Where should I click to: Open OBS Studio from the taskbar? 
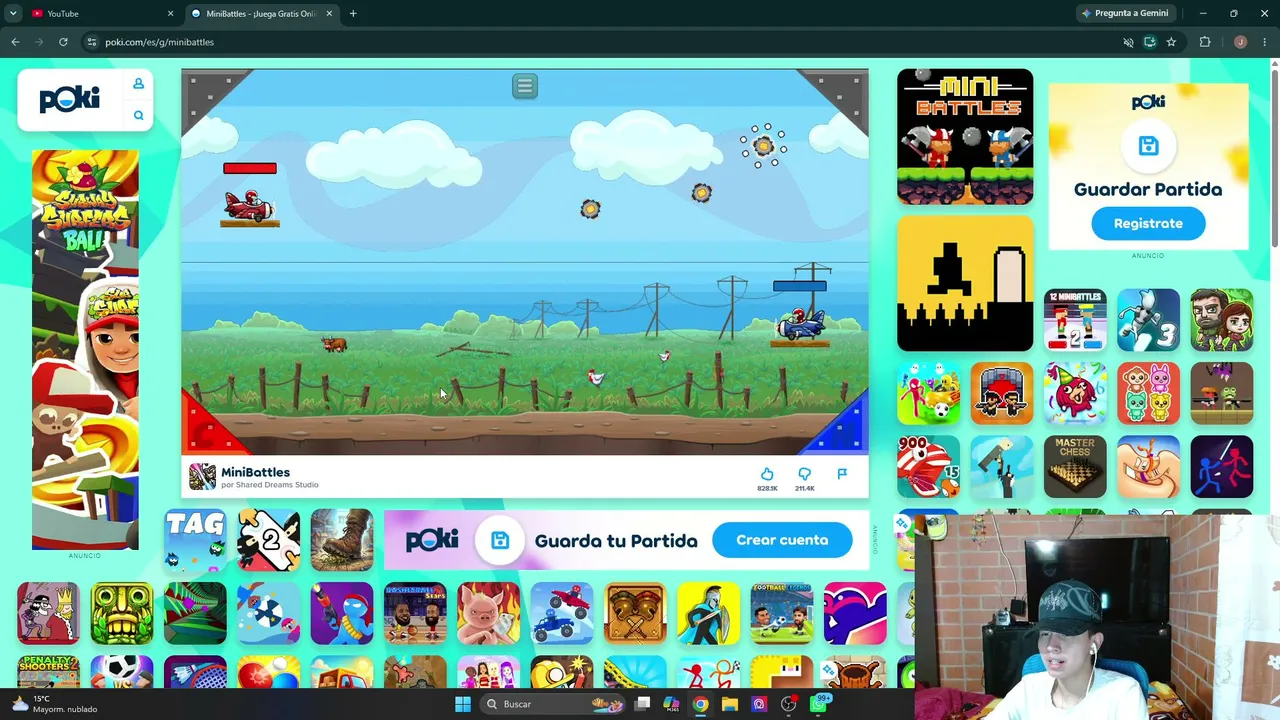789,704
